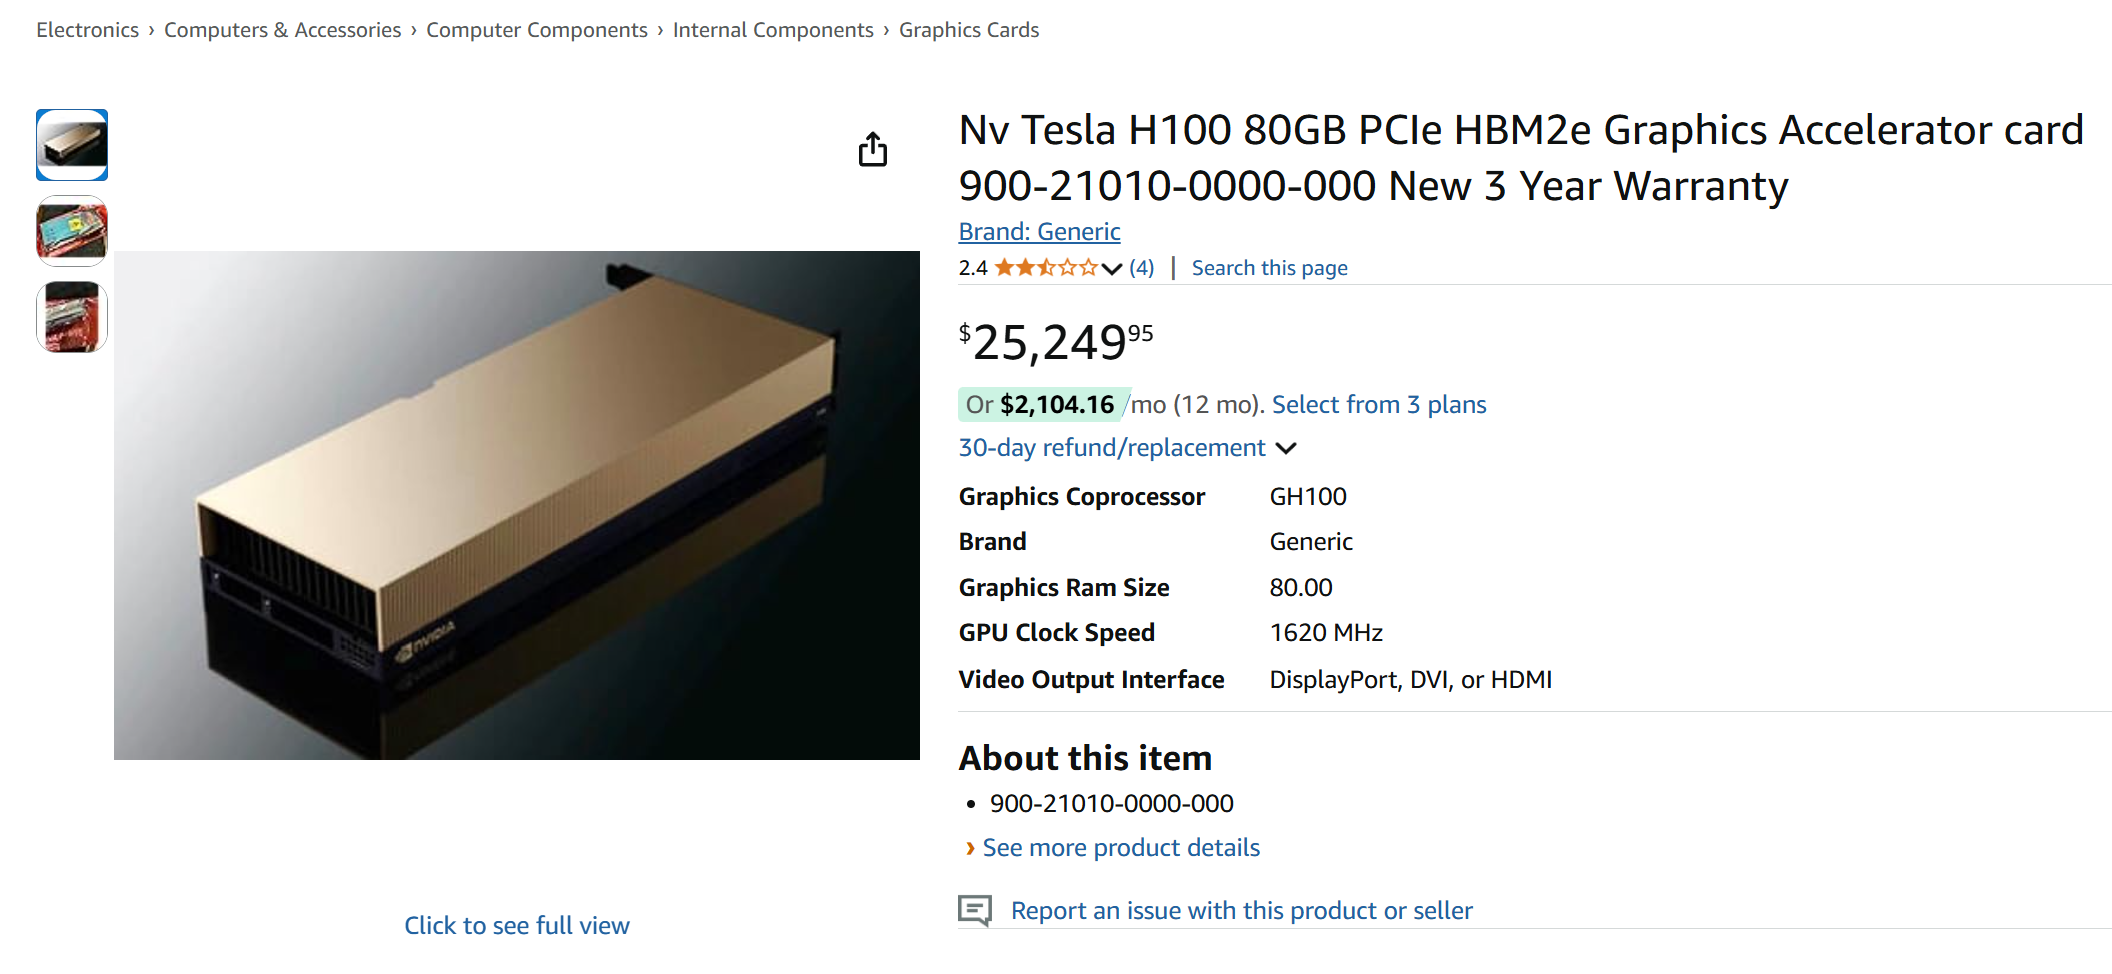Screen dimensions: 2112x974
Task: Open the (4) reviews count link
Action: coord(1142,268)
